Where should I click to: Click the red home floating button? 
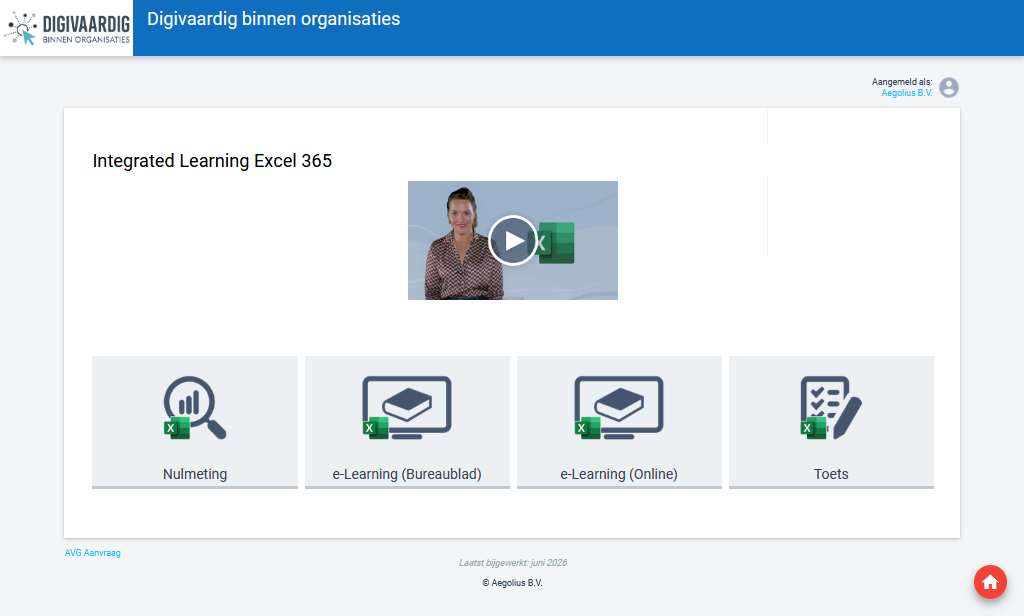point(990,582)
